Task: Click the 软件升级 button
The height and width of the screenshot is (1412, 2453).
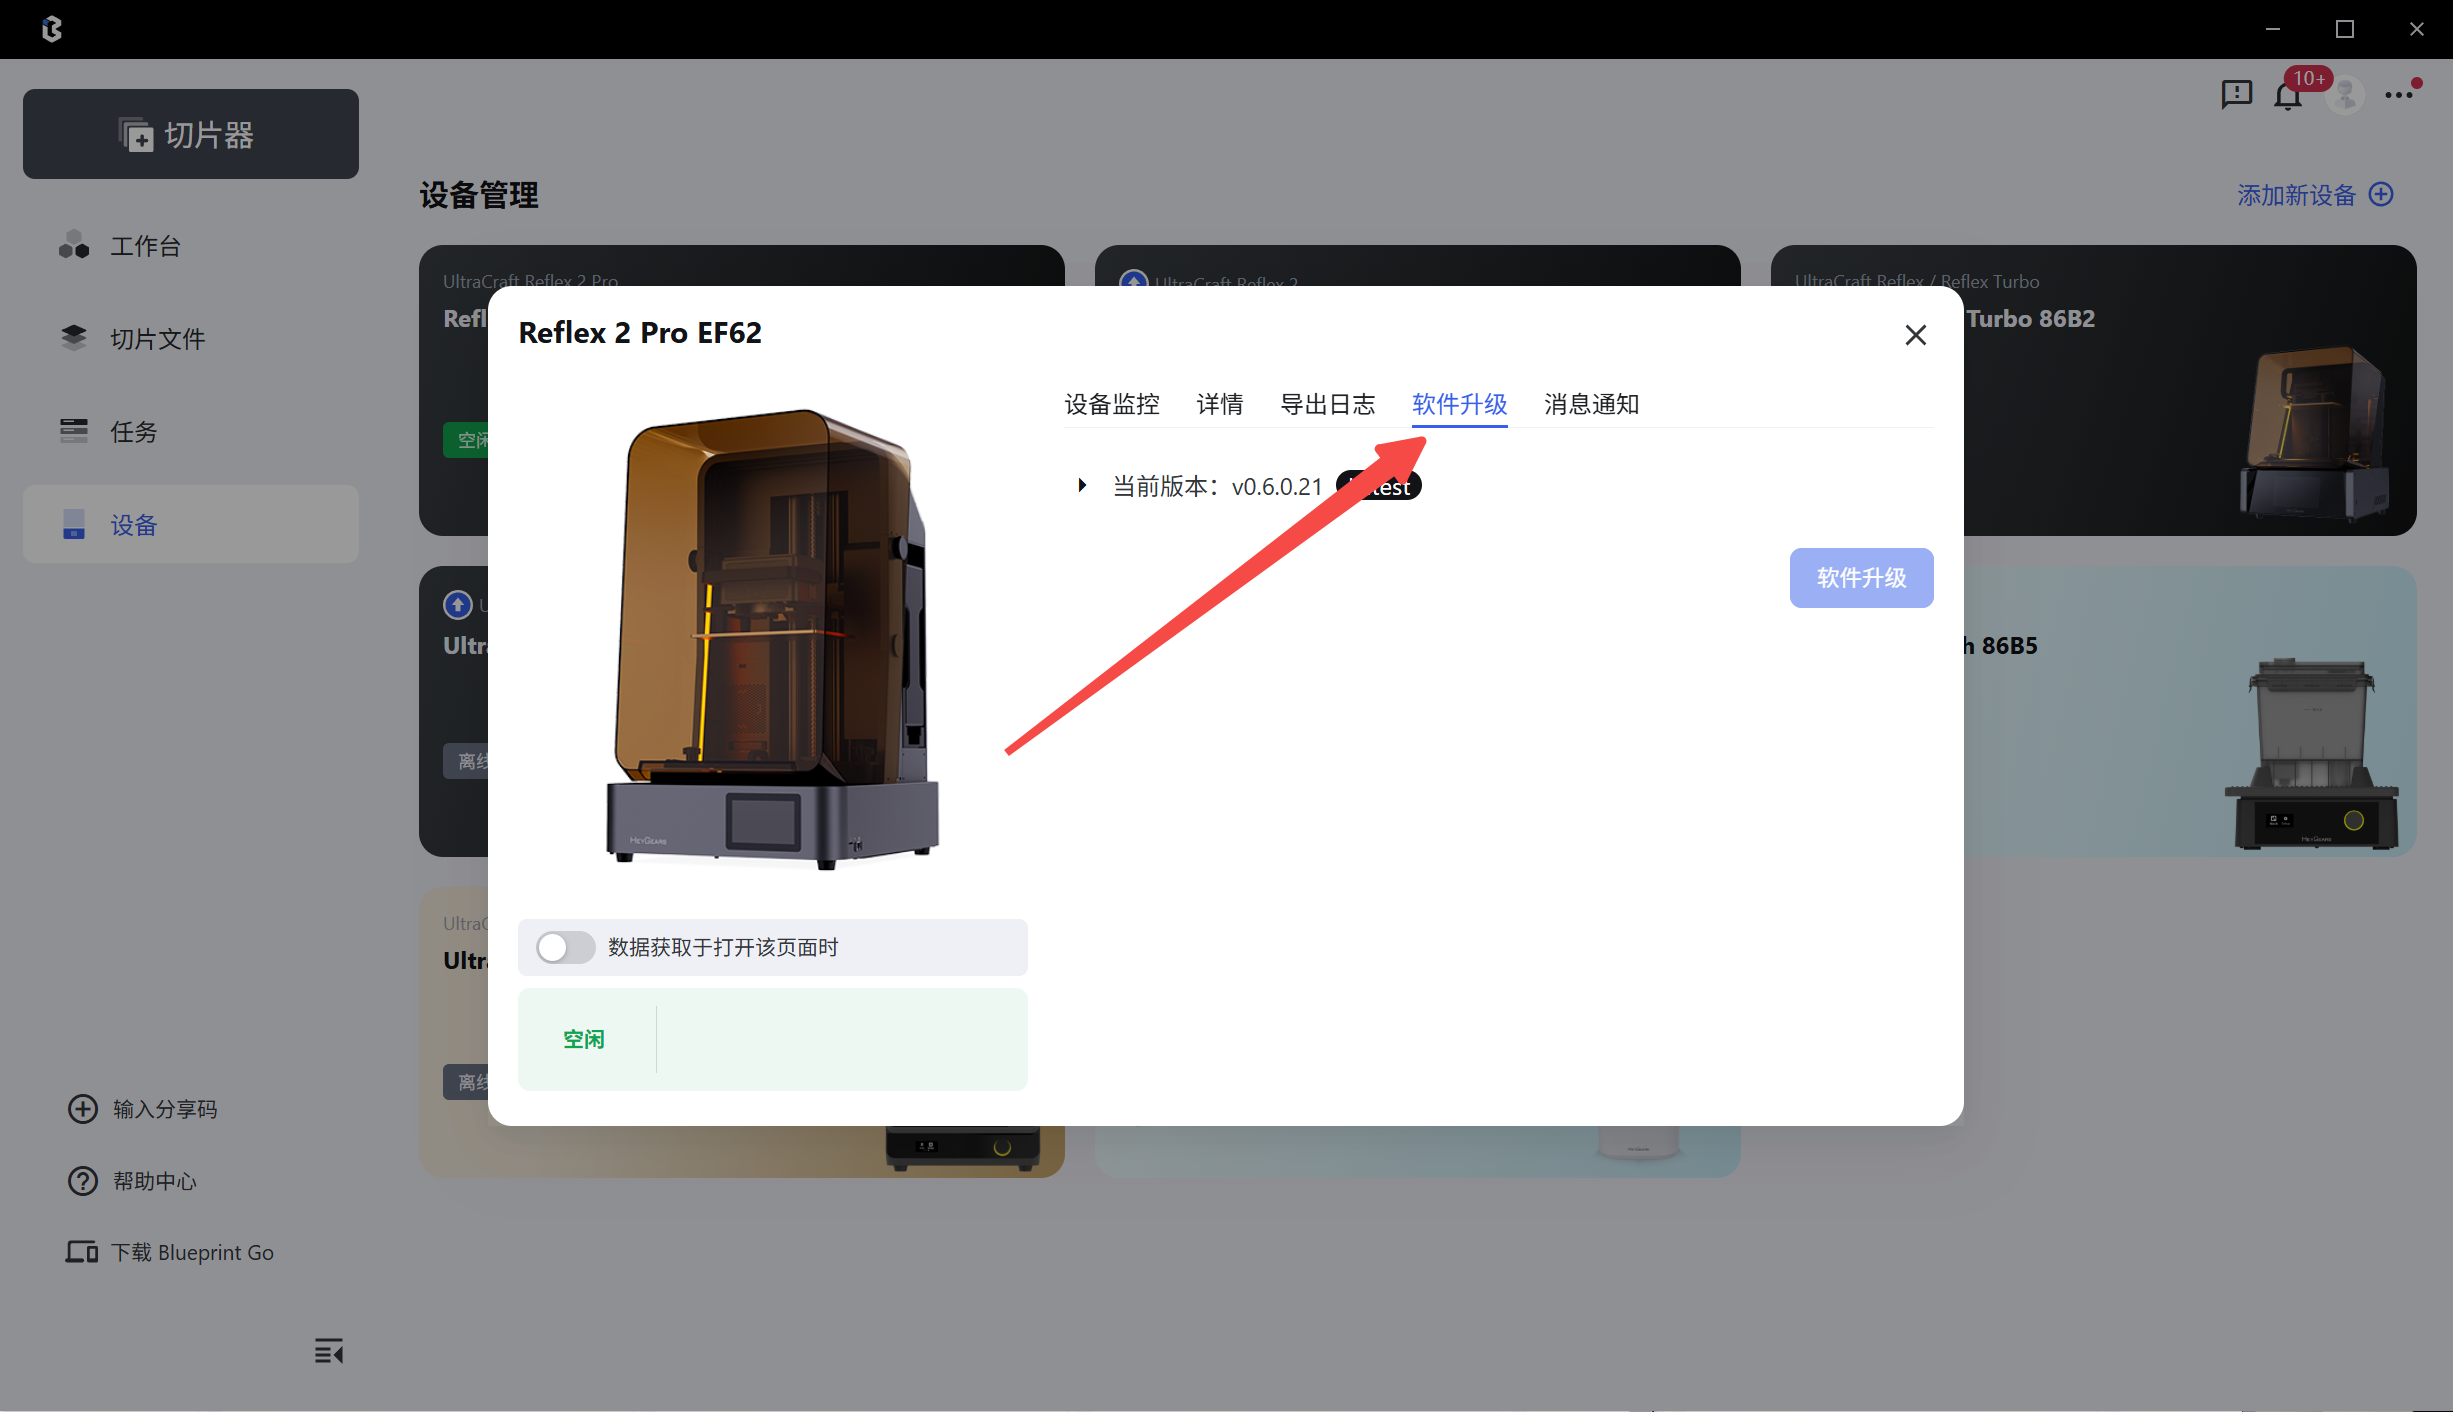Action: 1861,578
